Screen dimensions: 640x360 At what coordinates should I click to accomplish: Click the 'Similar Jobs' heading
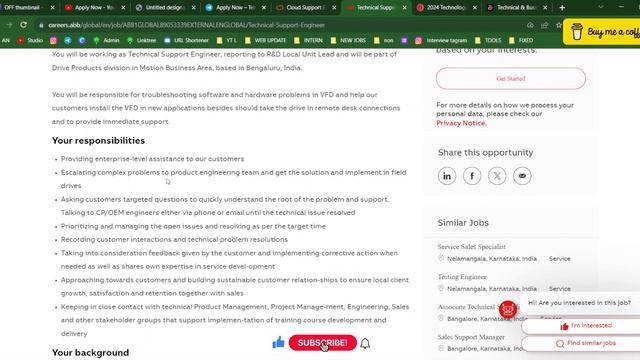(x=463, y=223)
